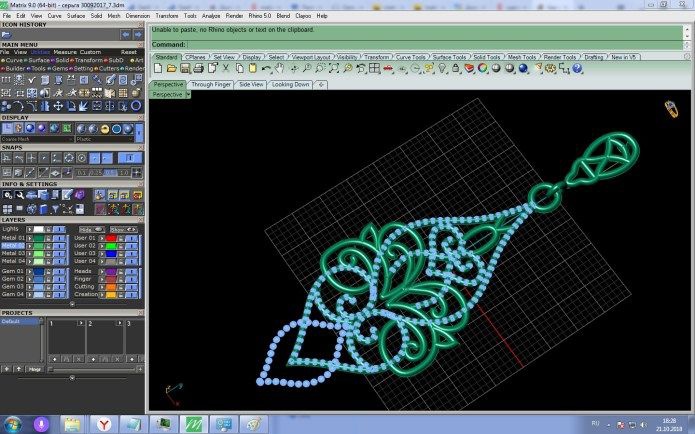
Task: Click the blue ring circle icon in Main Menu
Action: [x=136, y=106]
